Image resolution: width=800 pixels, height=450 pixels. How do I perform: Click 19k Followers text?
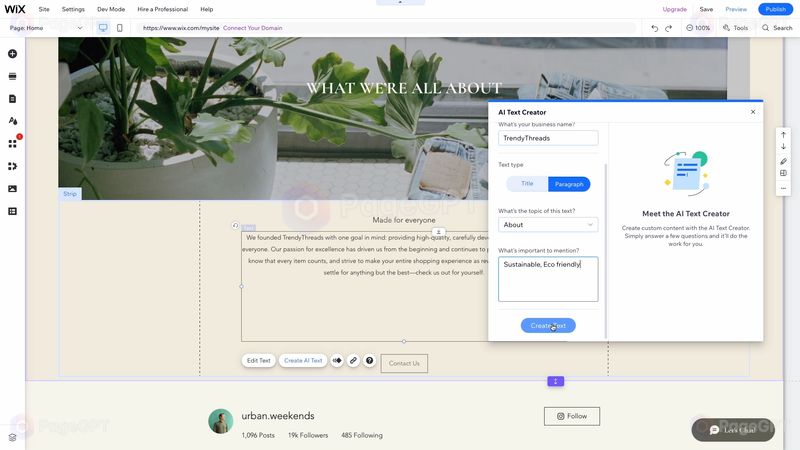[x=308, y=435]
